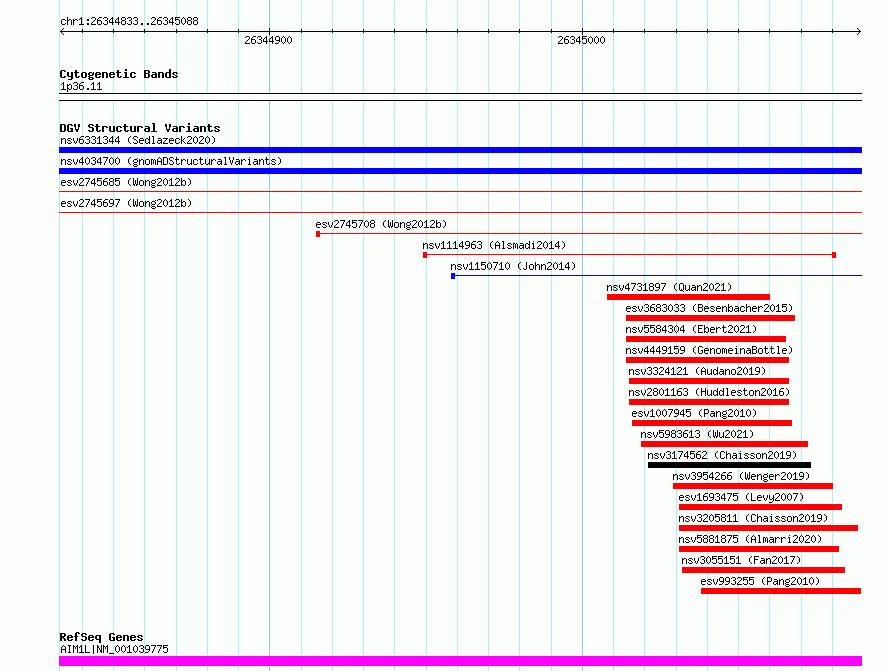Click the DGV Structural Variants track title

tap(140, 128)
